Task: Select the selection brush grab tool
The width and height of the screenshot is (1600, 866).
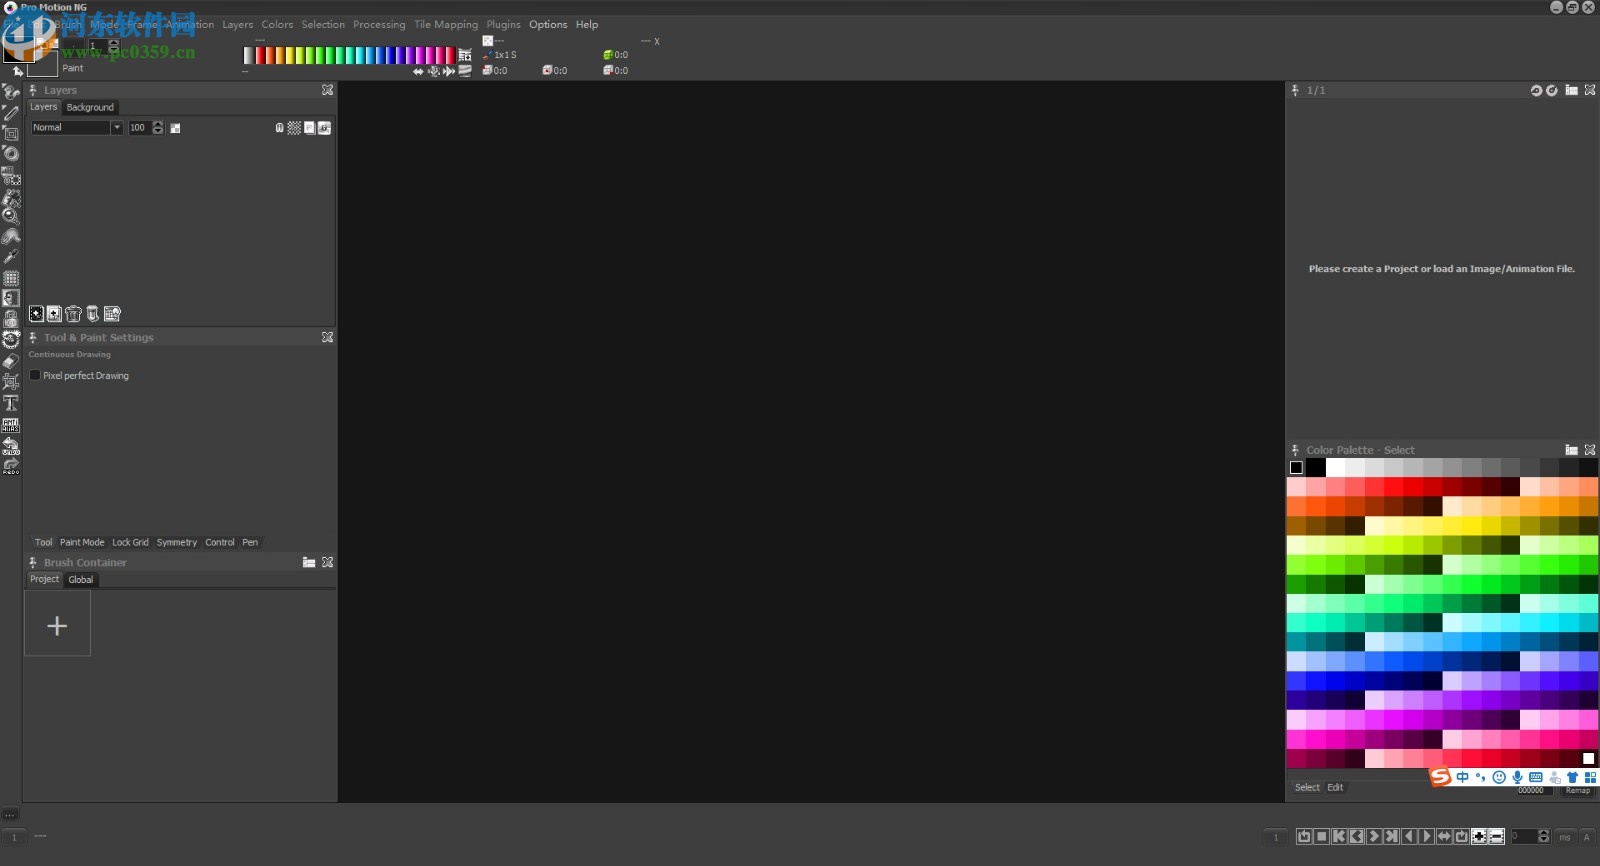Action: pyautogui.click(x=11, y=175)
